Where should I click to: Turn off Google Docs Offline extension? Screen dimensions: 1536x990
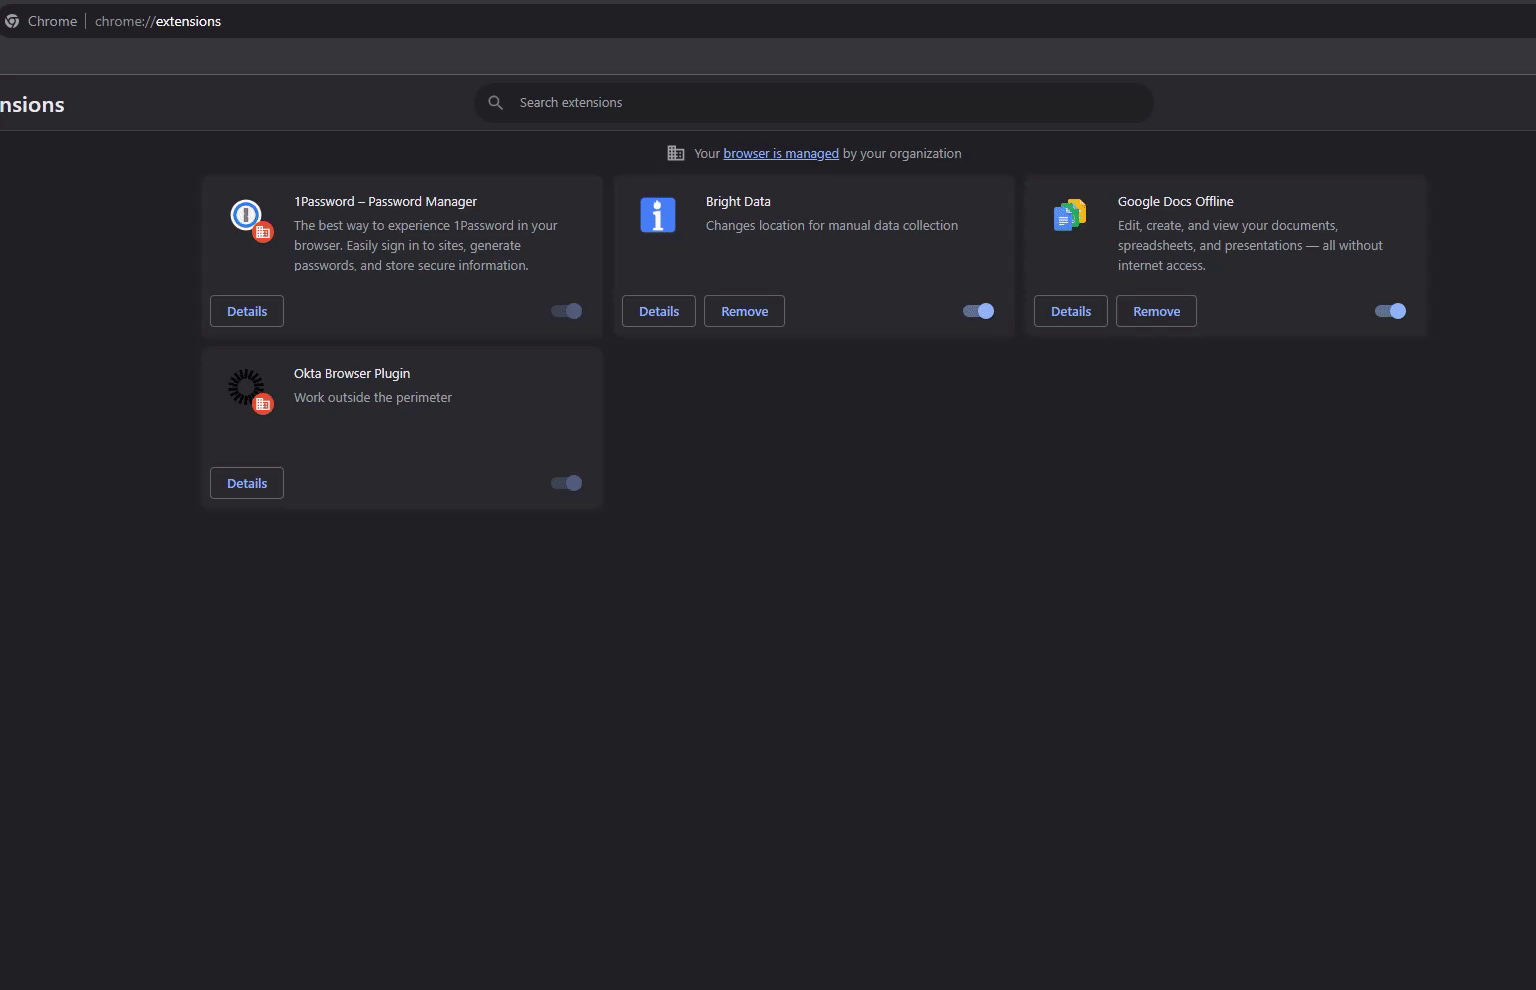click(1390, 311)
